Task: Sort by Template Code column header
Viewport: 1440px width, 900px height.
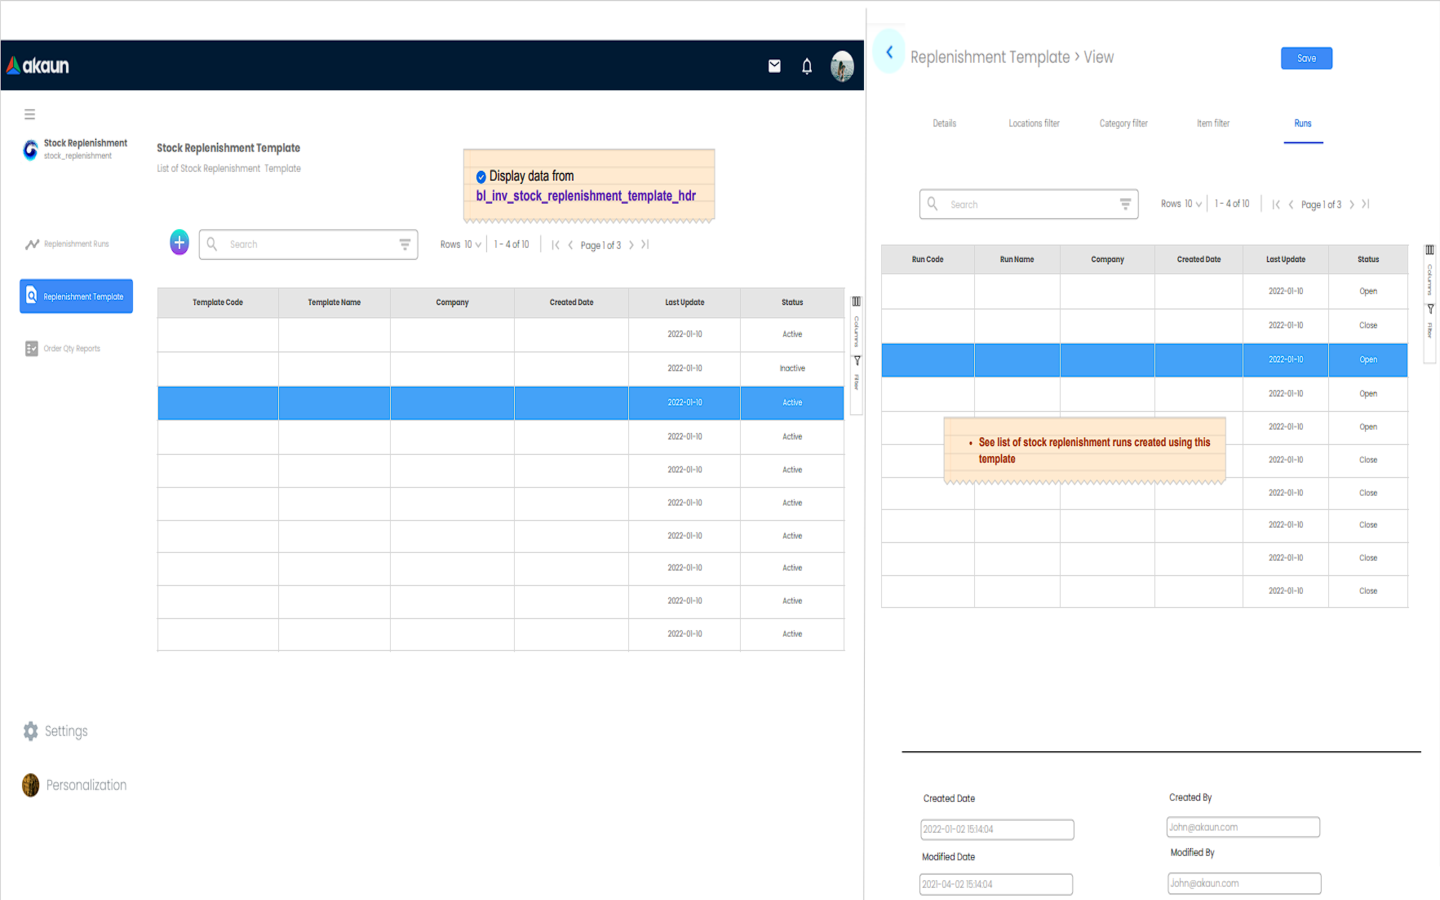Action: [218, 302]
